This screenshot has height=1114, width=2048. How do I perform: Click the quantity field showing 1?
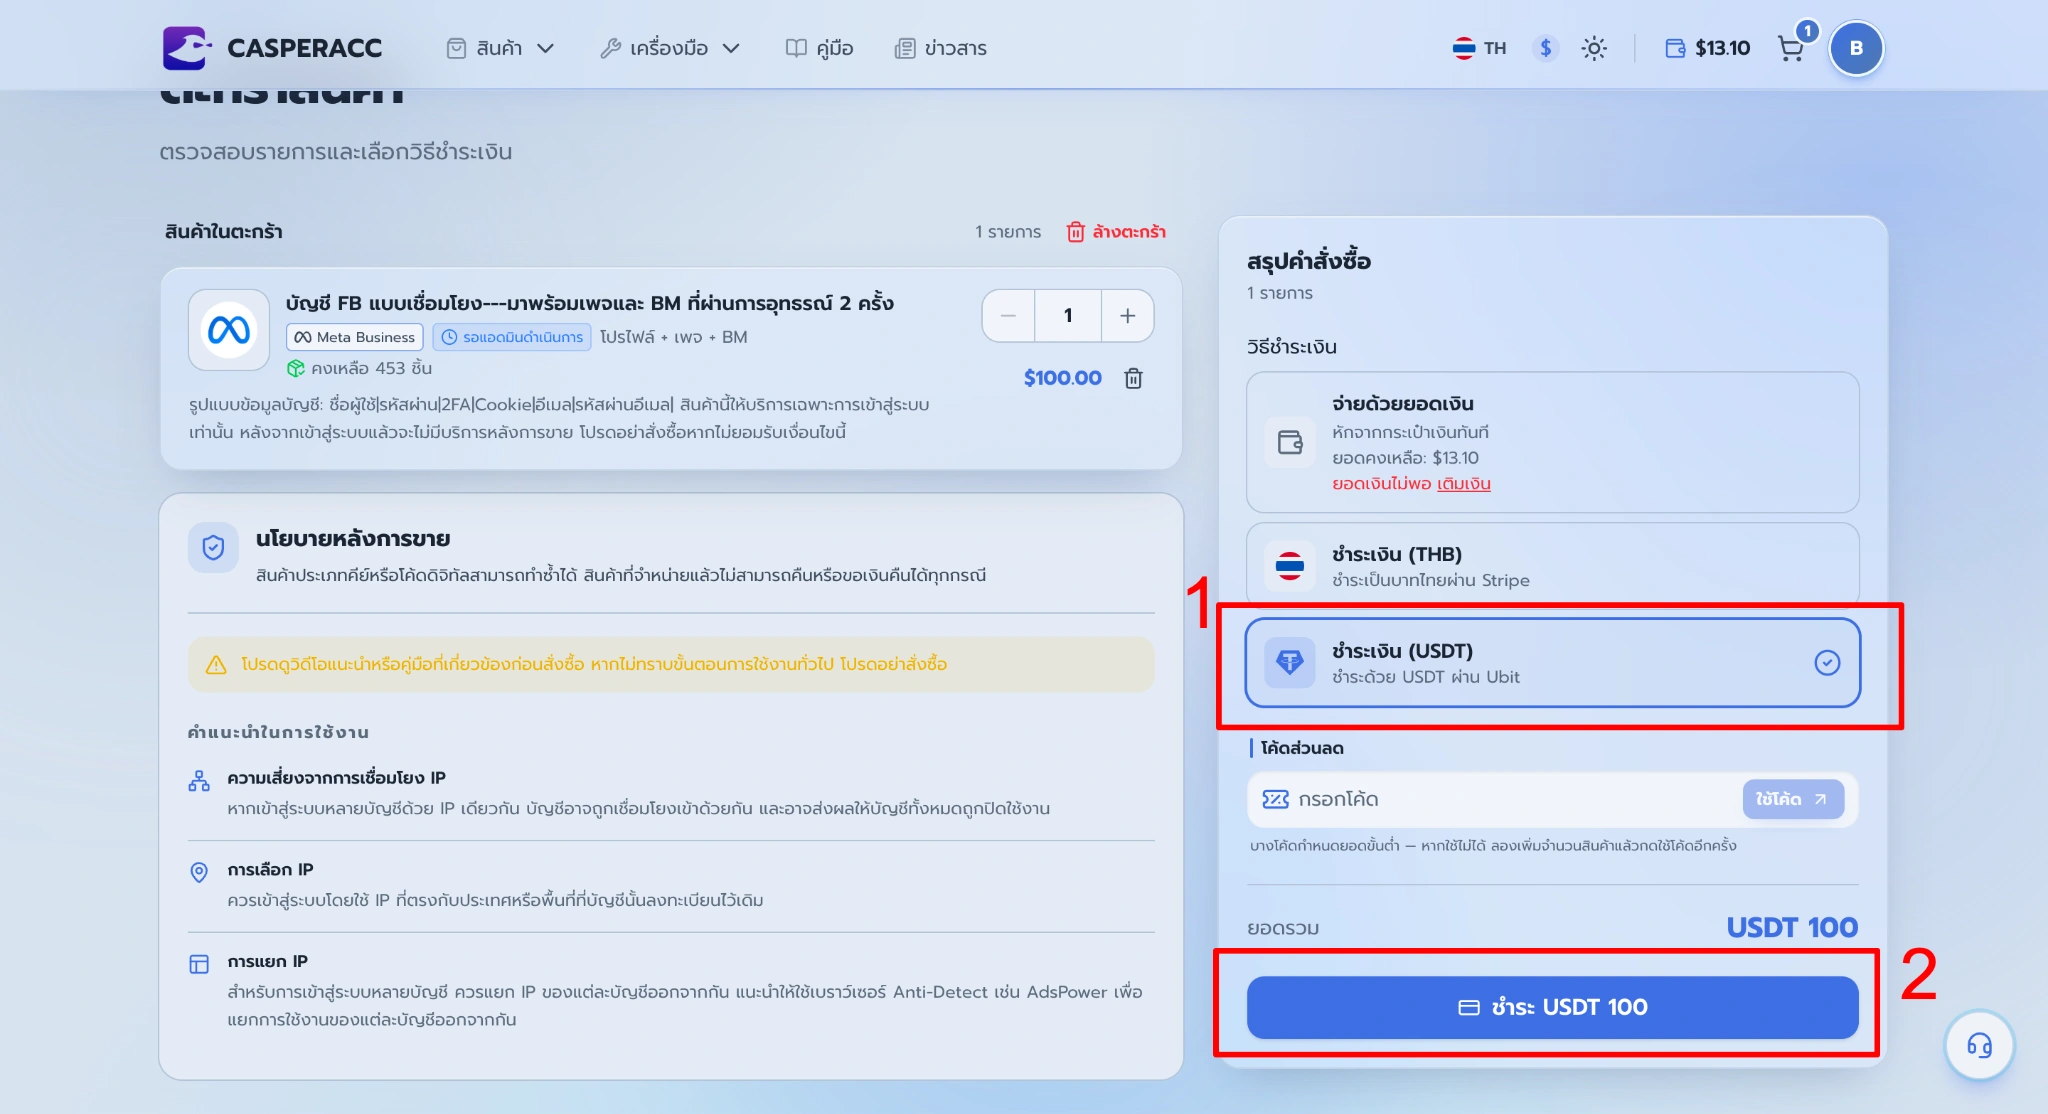pyautogui.click(x=1068, y=316)
